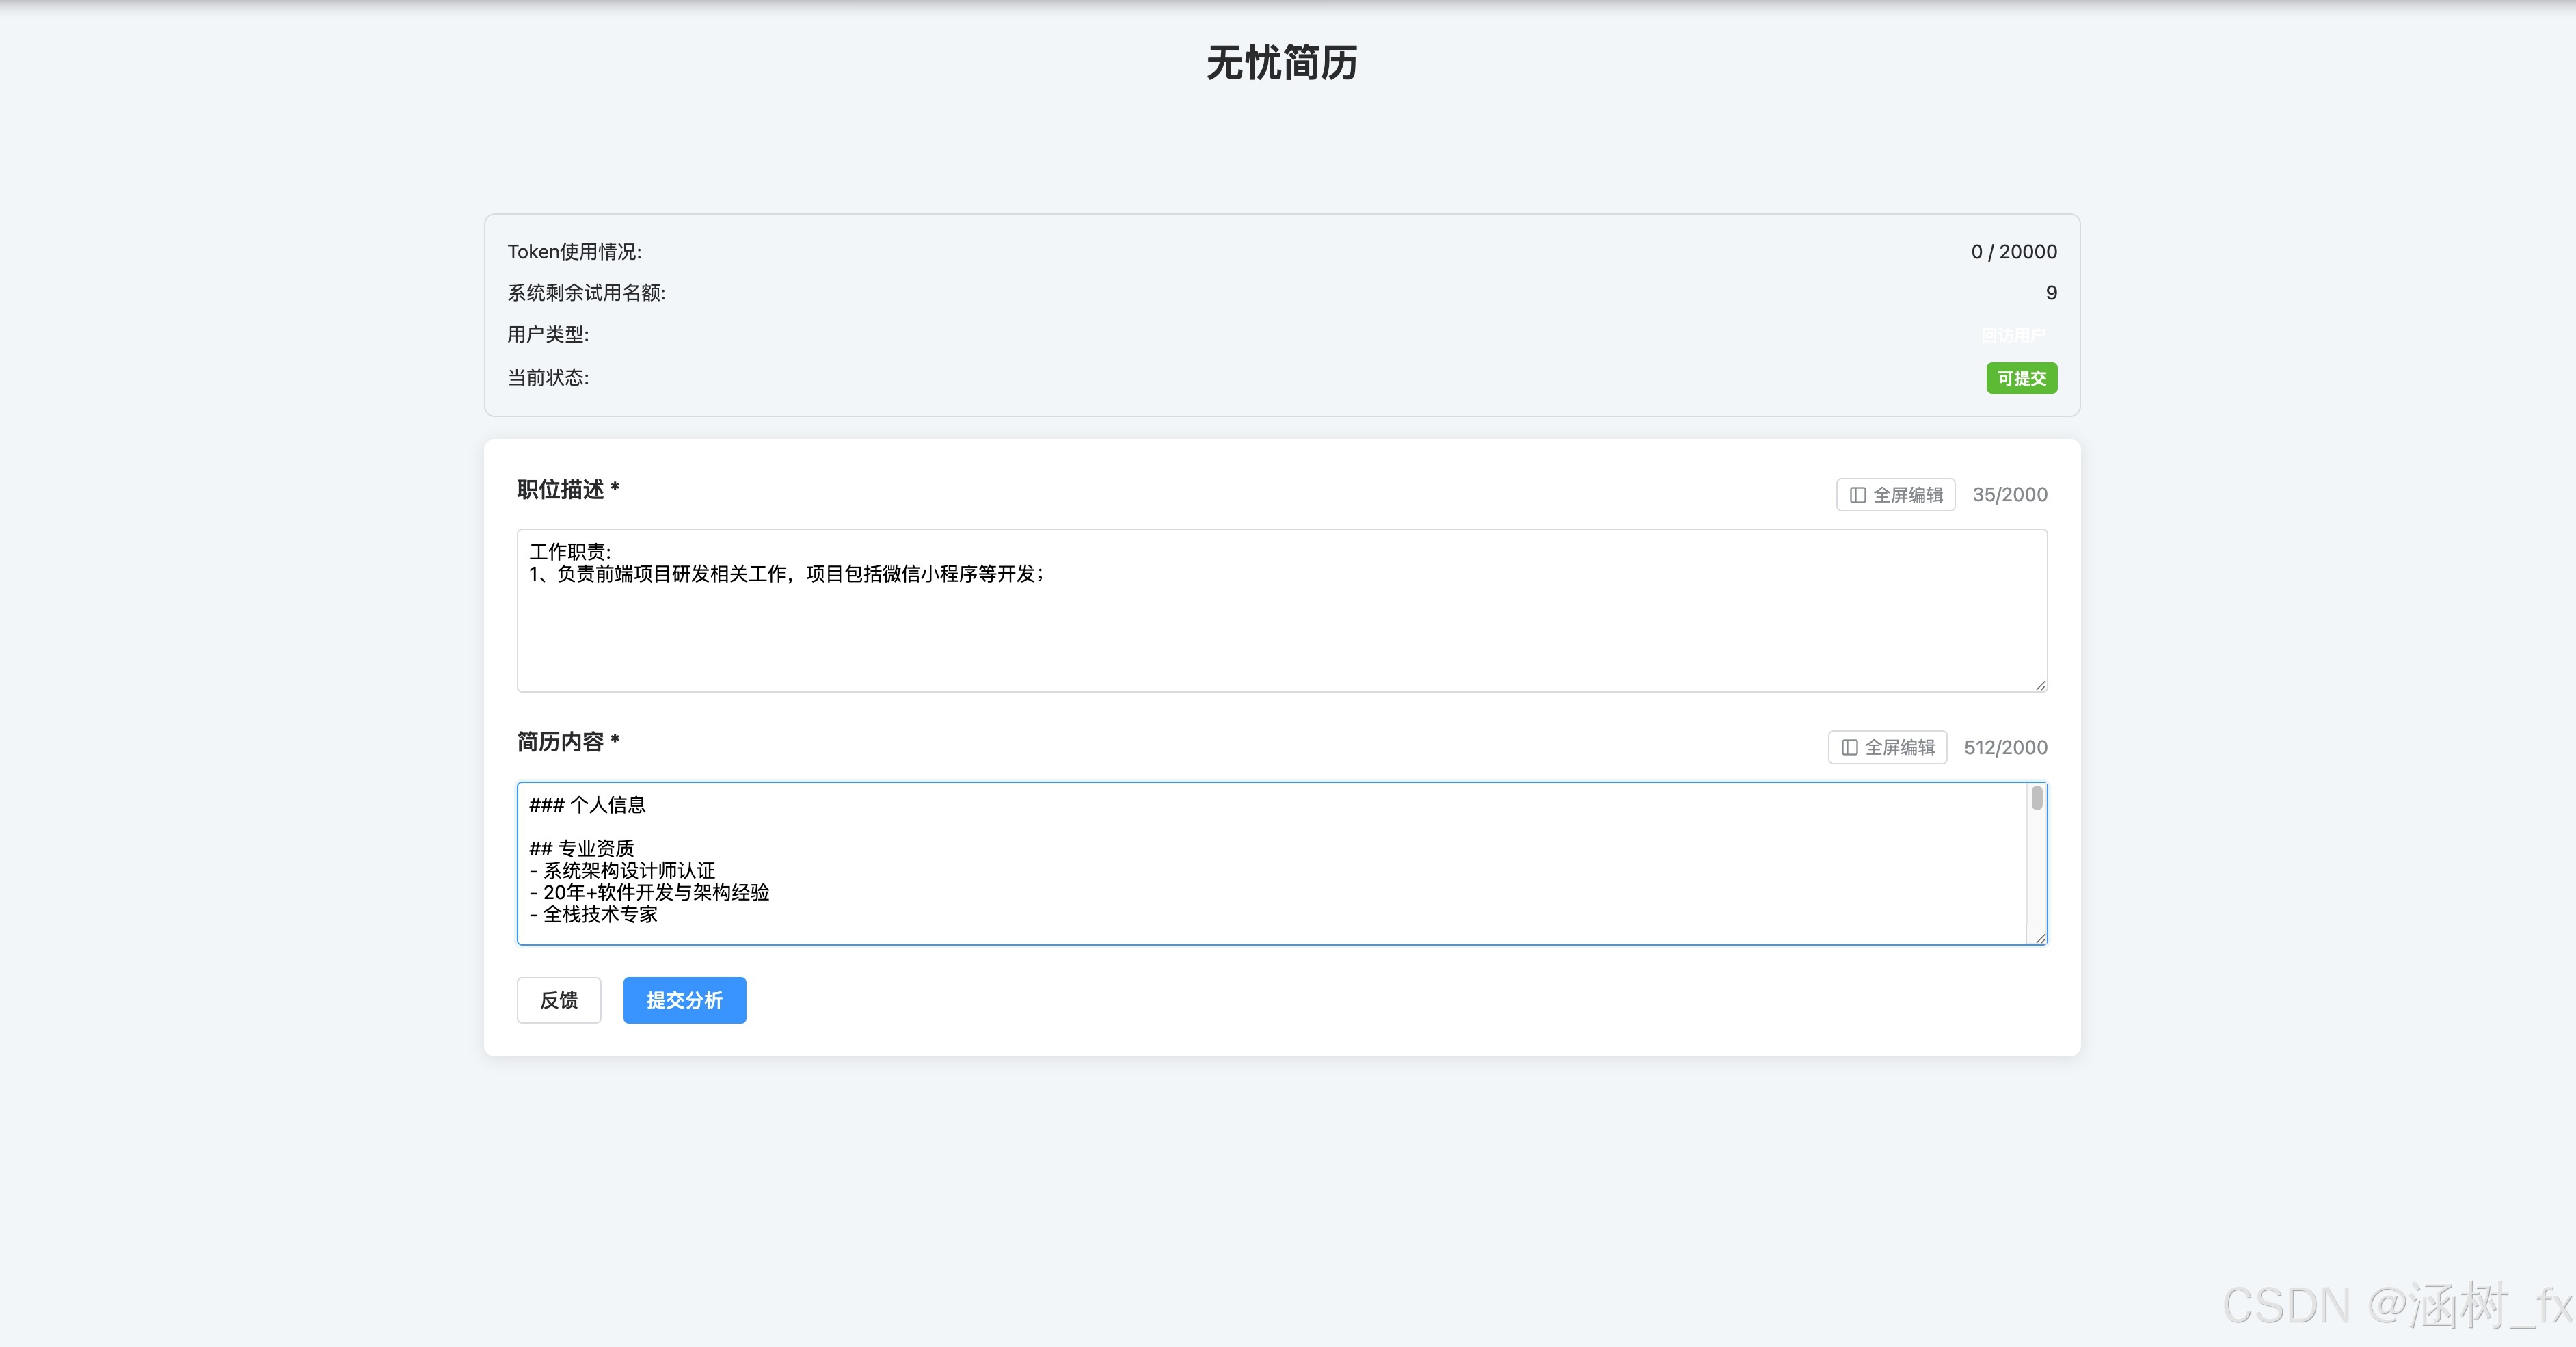Click the remaining trial quota value 9
Image resolution: width=2576 pixels, height=1347 pixels.
pos(2051,293)
